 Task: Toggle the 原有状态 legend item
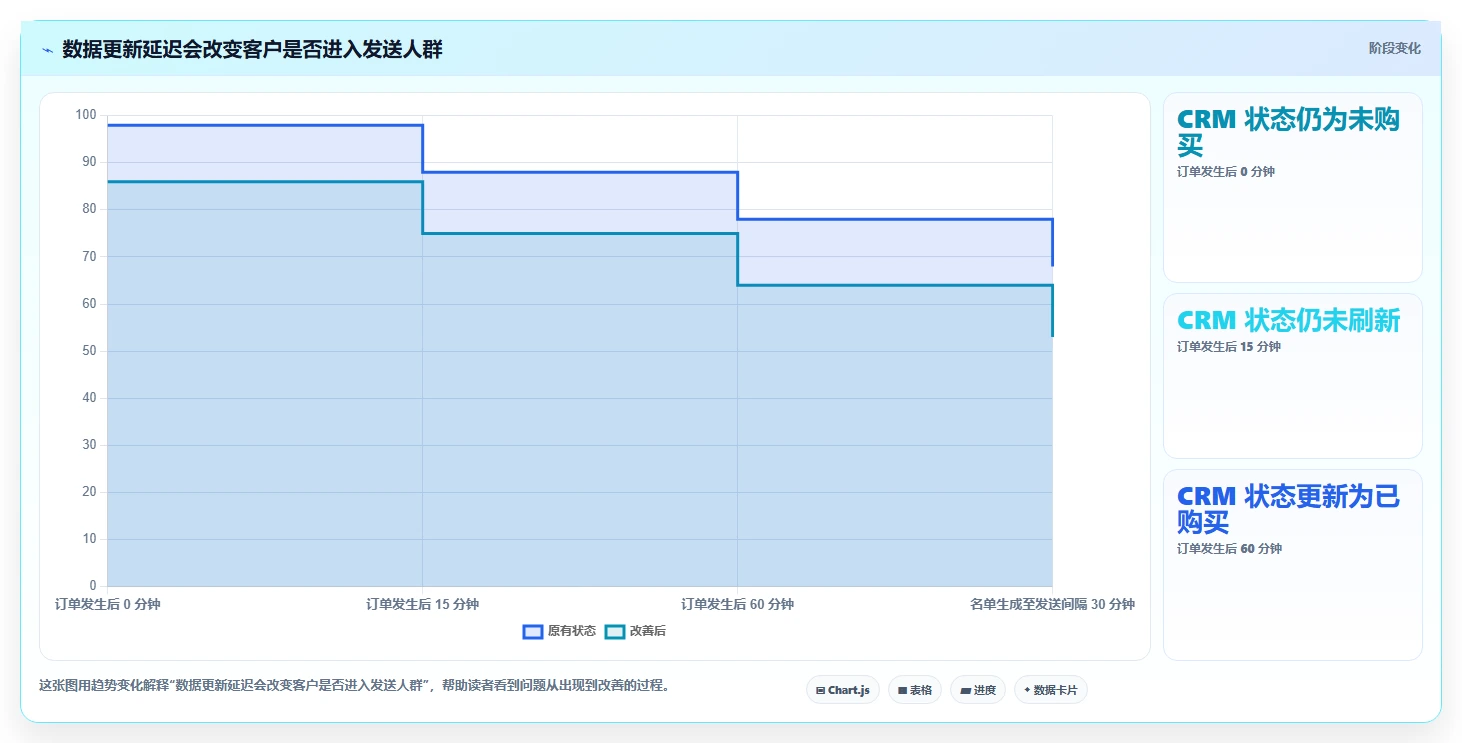(x=560, y=631)
